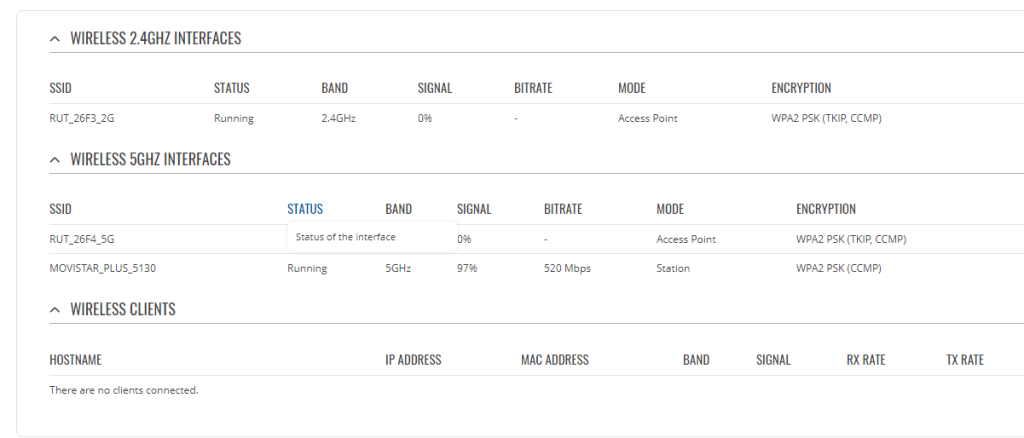1024x438 pixels.
Task: Click the highlighted STATUS header in 5GHz table
Action: 305,210
